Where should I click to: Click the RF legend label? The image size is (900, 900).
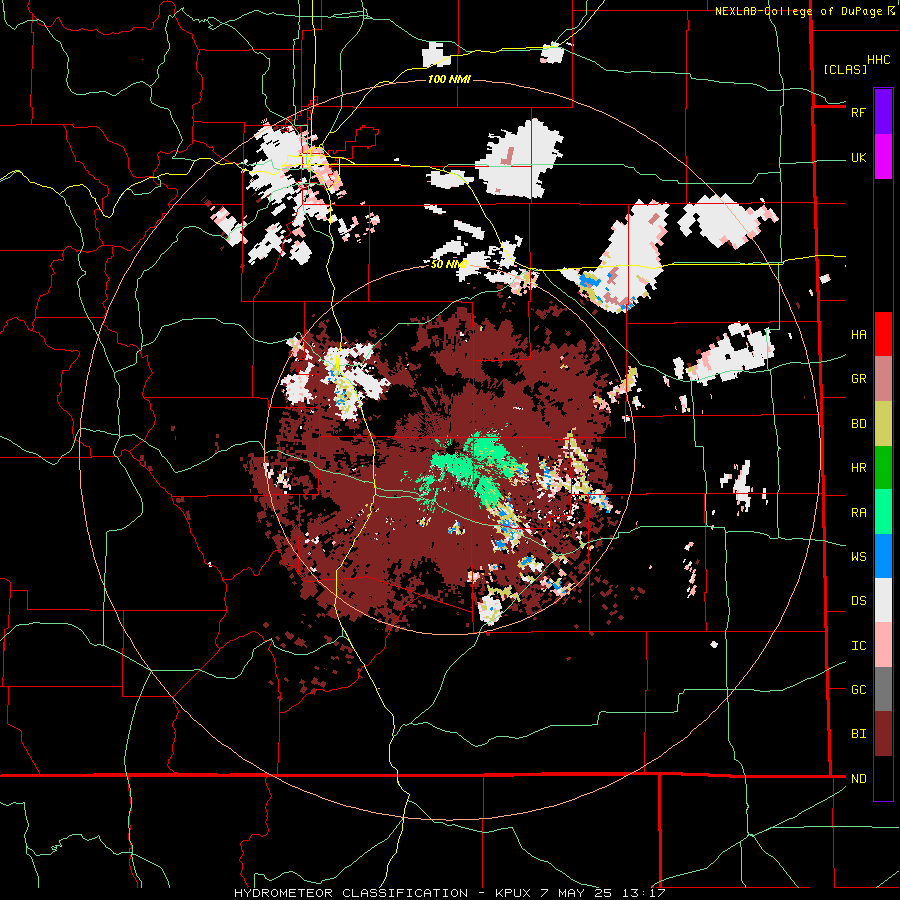click(858, 112)
